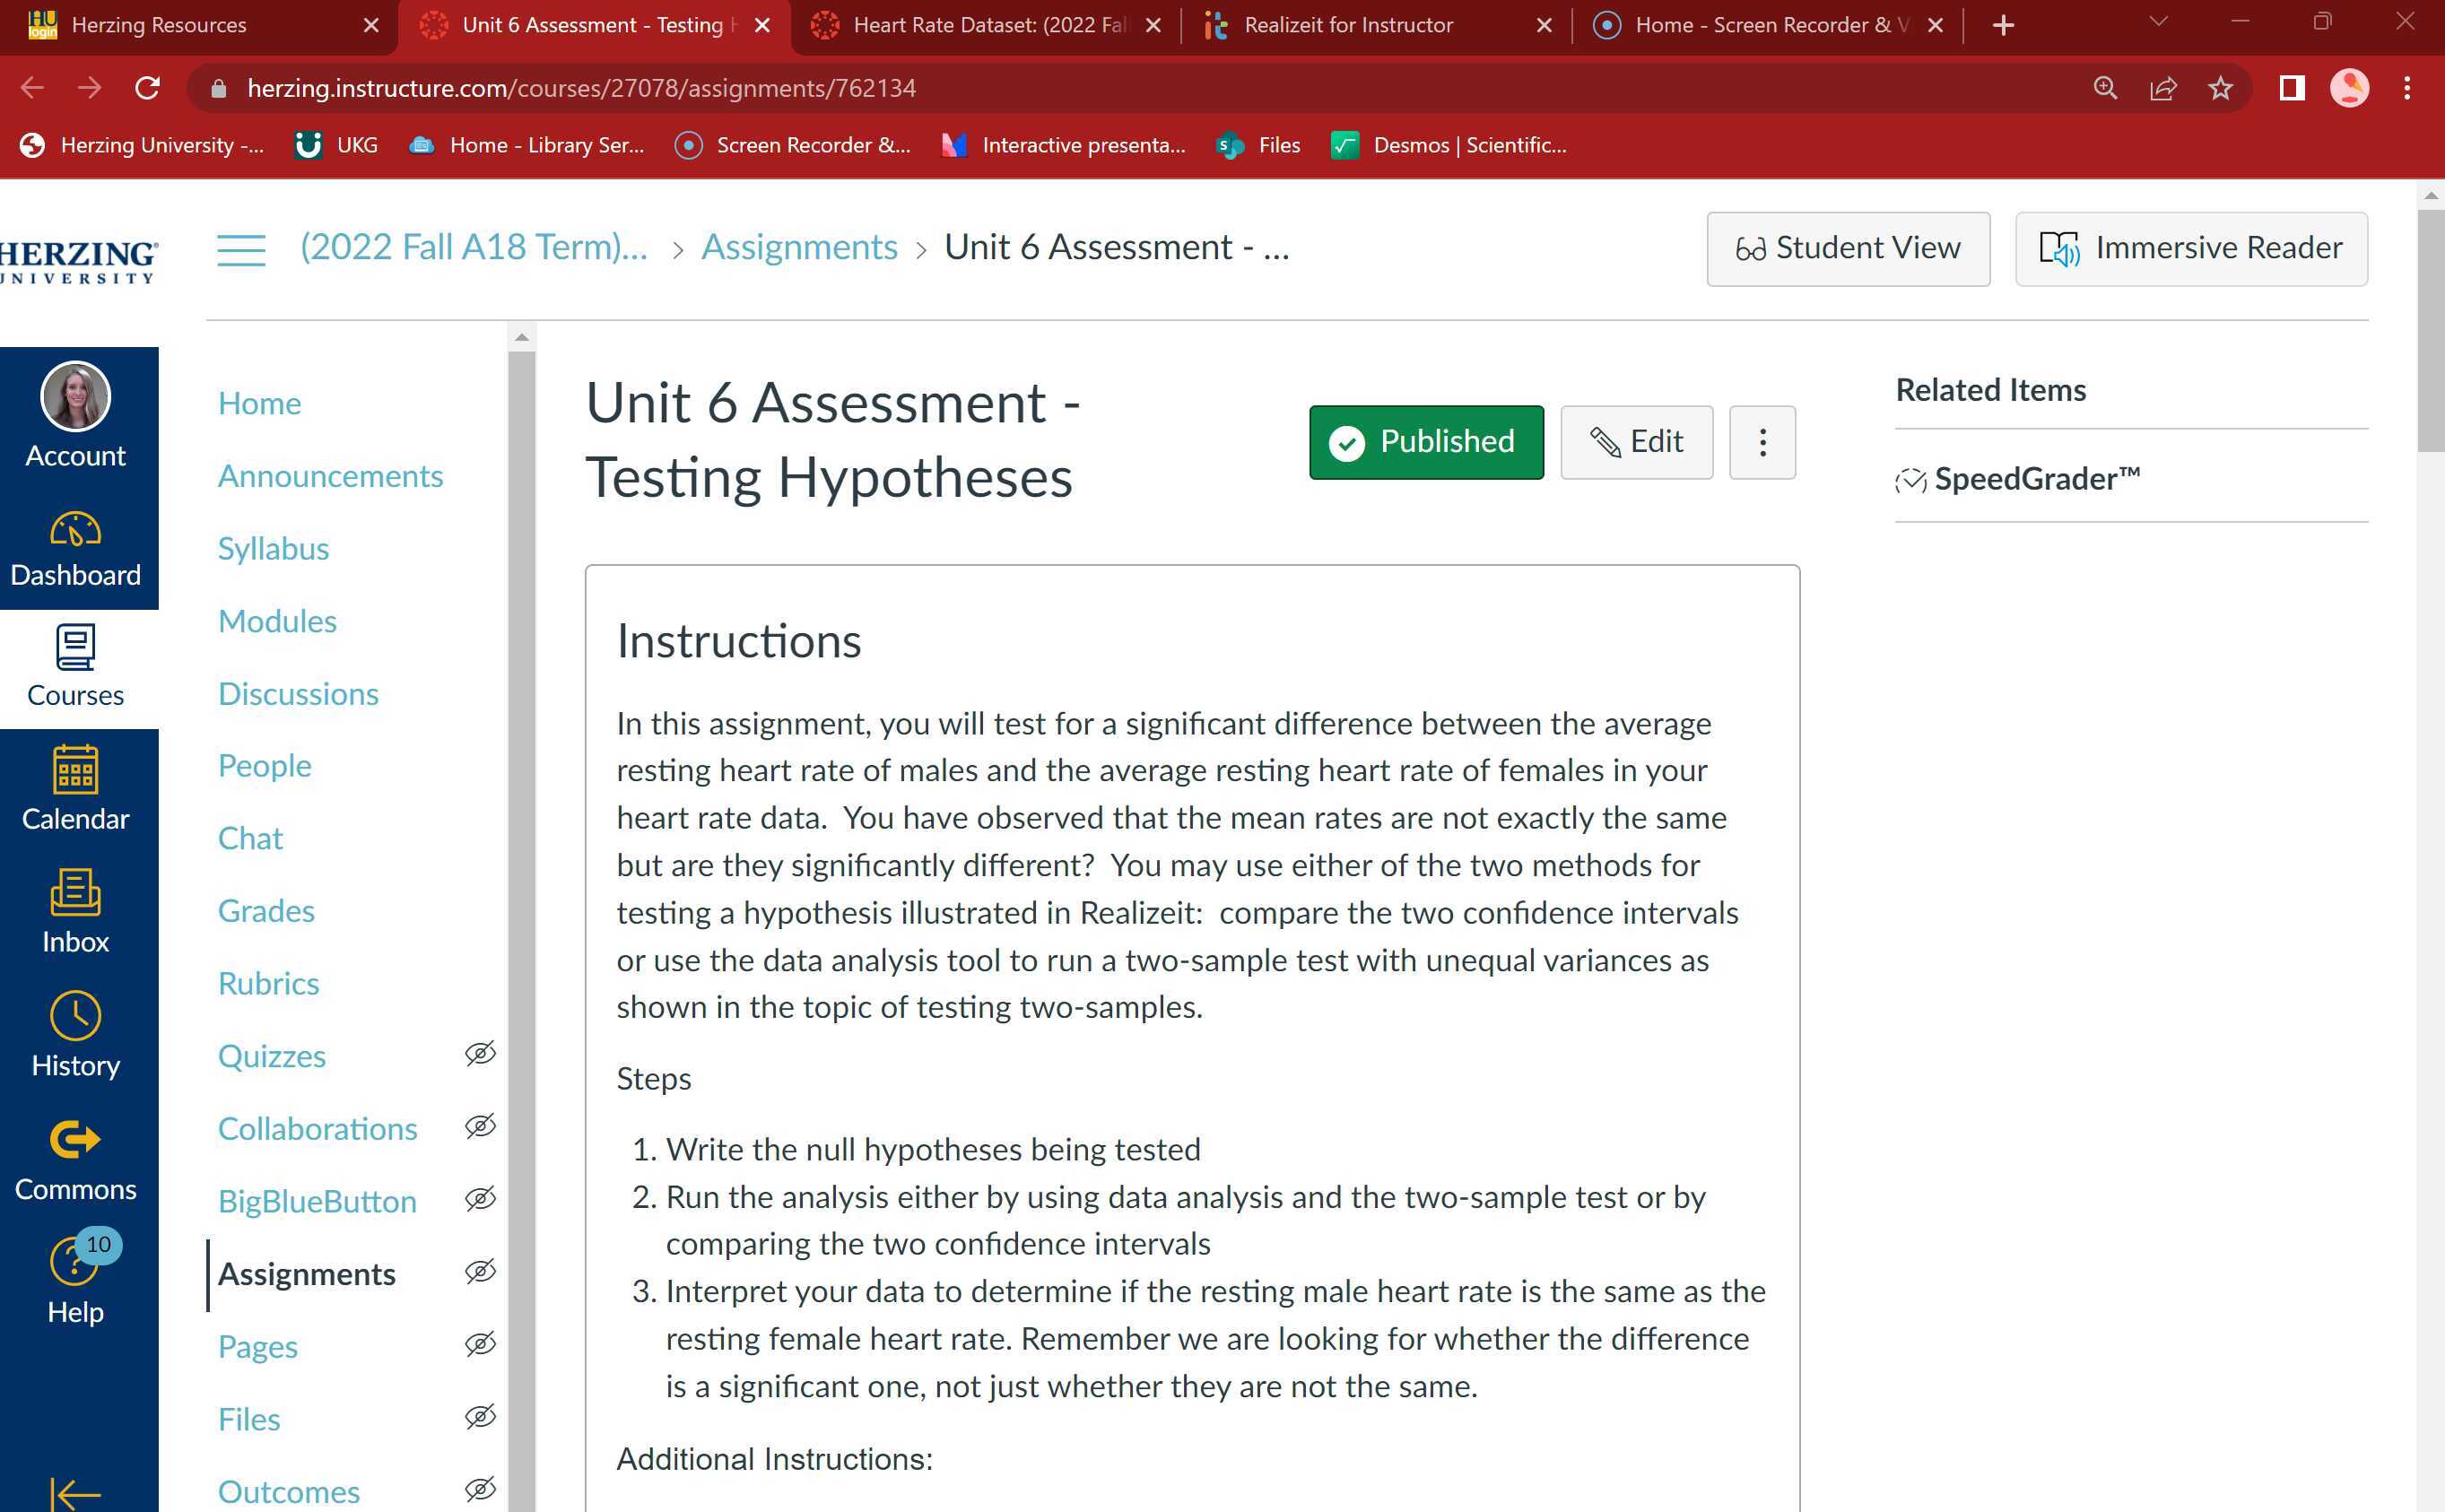Image resolution: width=2445 pixels, height=1512 pixels.
Task: Toggle the hidden-eye icon next to Pages
Action: [x=480, y=1344]
